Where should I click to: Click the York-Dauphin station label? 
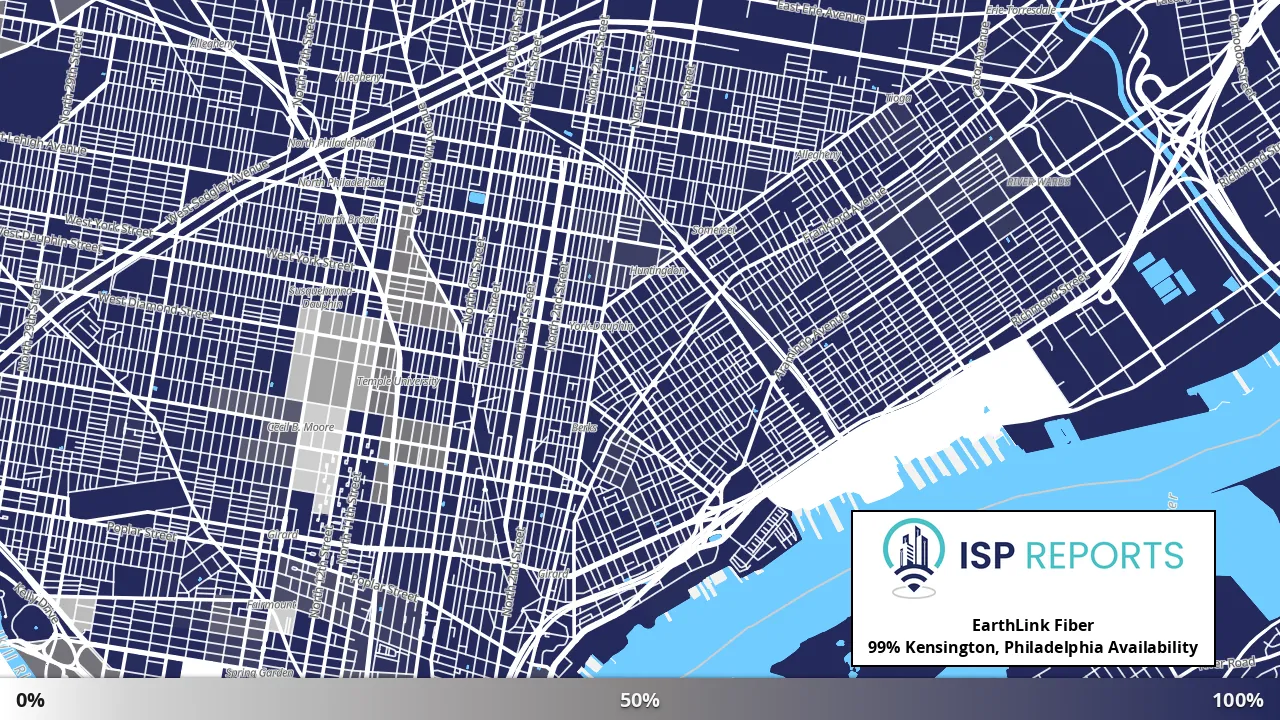pyautogui.click(x=601, y=326)
